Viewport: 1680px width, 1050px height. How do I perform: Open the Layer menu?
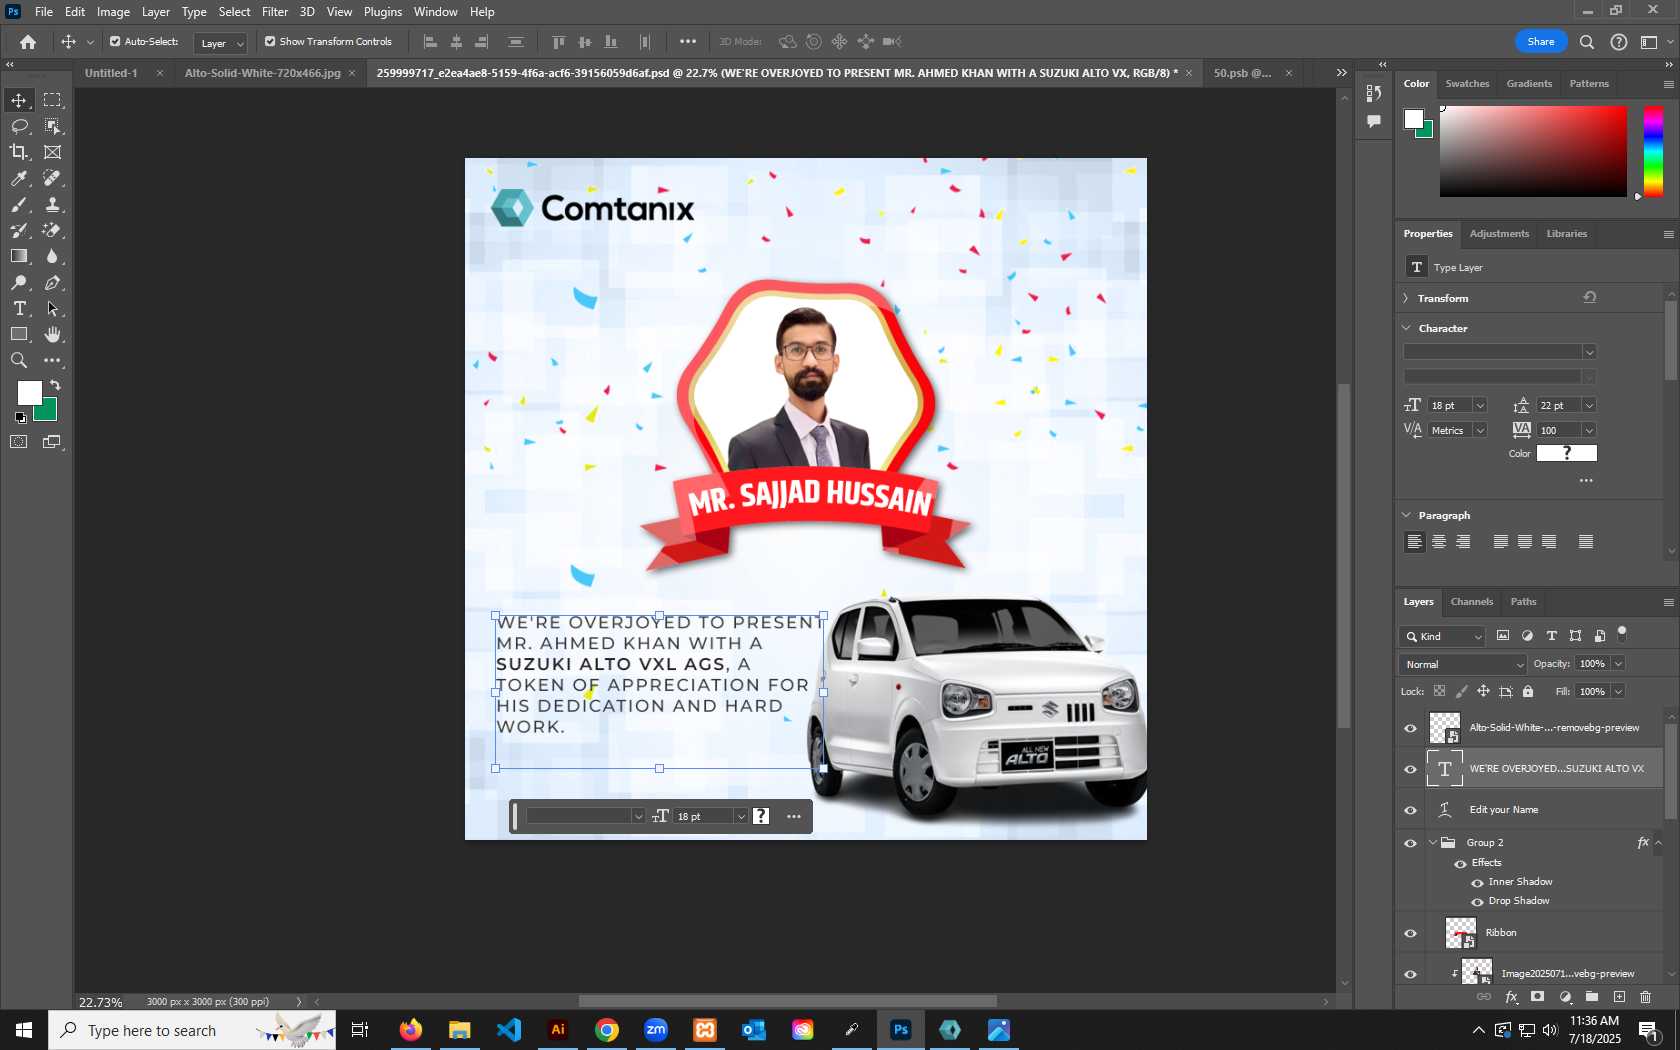[155, 12]
